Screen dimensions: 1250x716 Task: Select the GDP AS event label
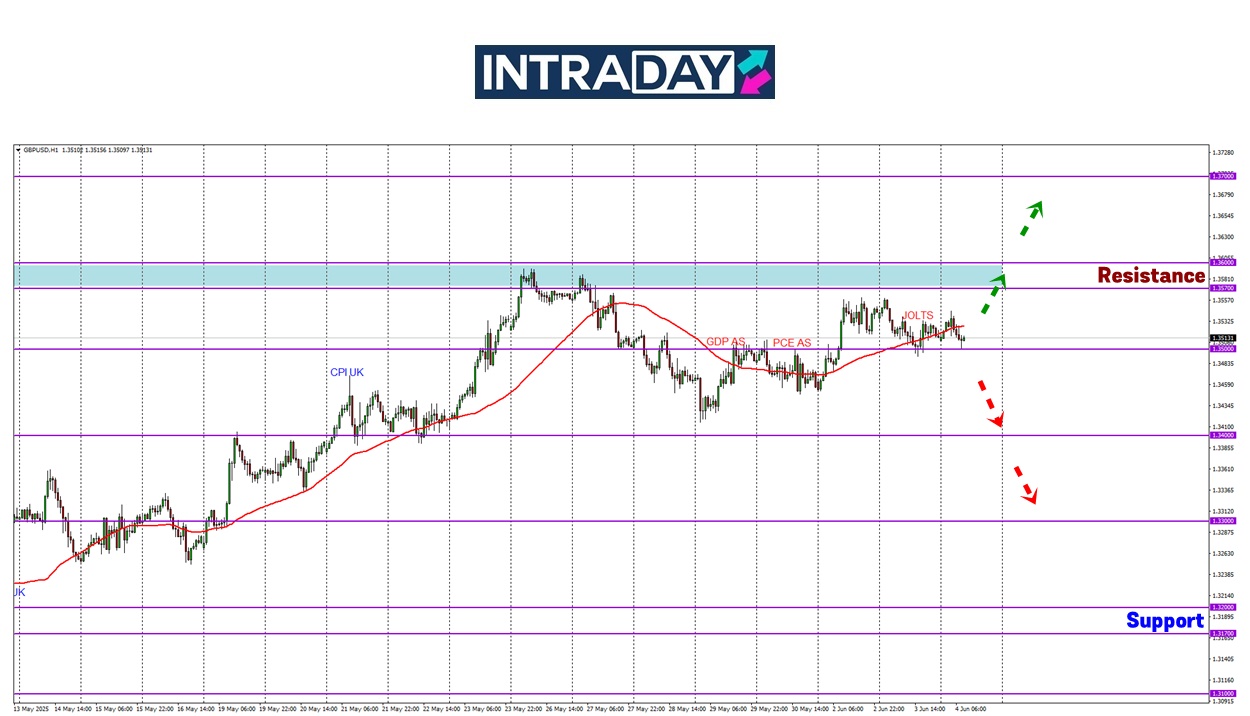pyautogui.click(x=726, y=342)
